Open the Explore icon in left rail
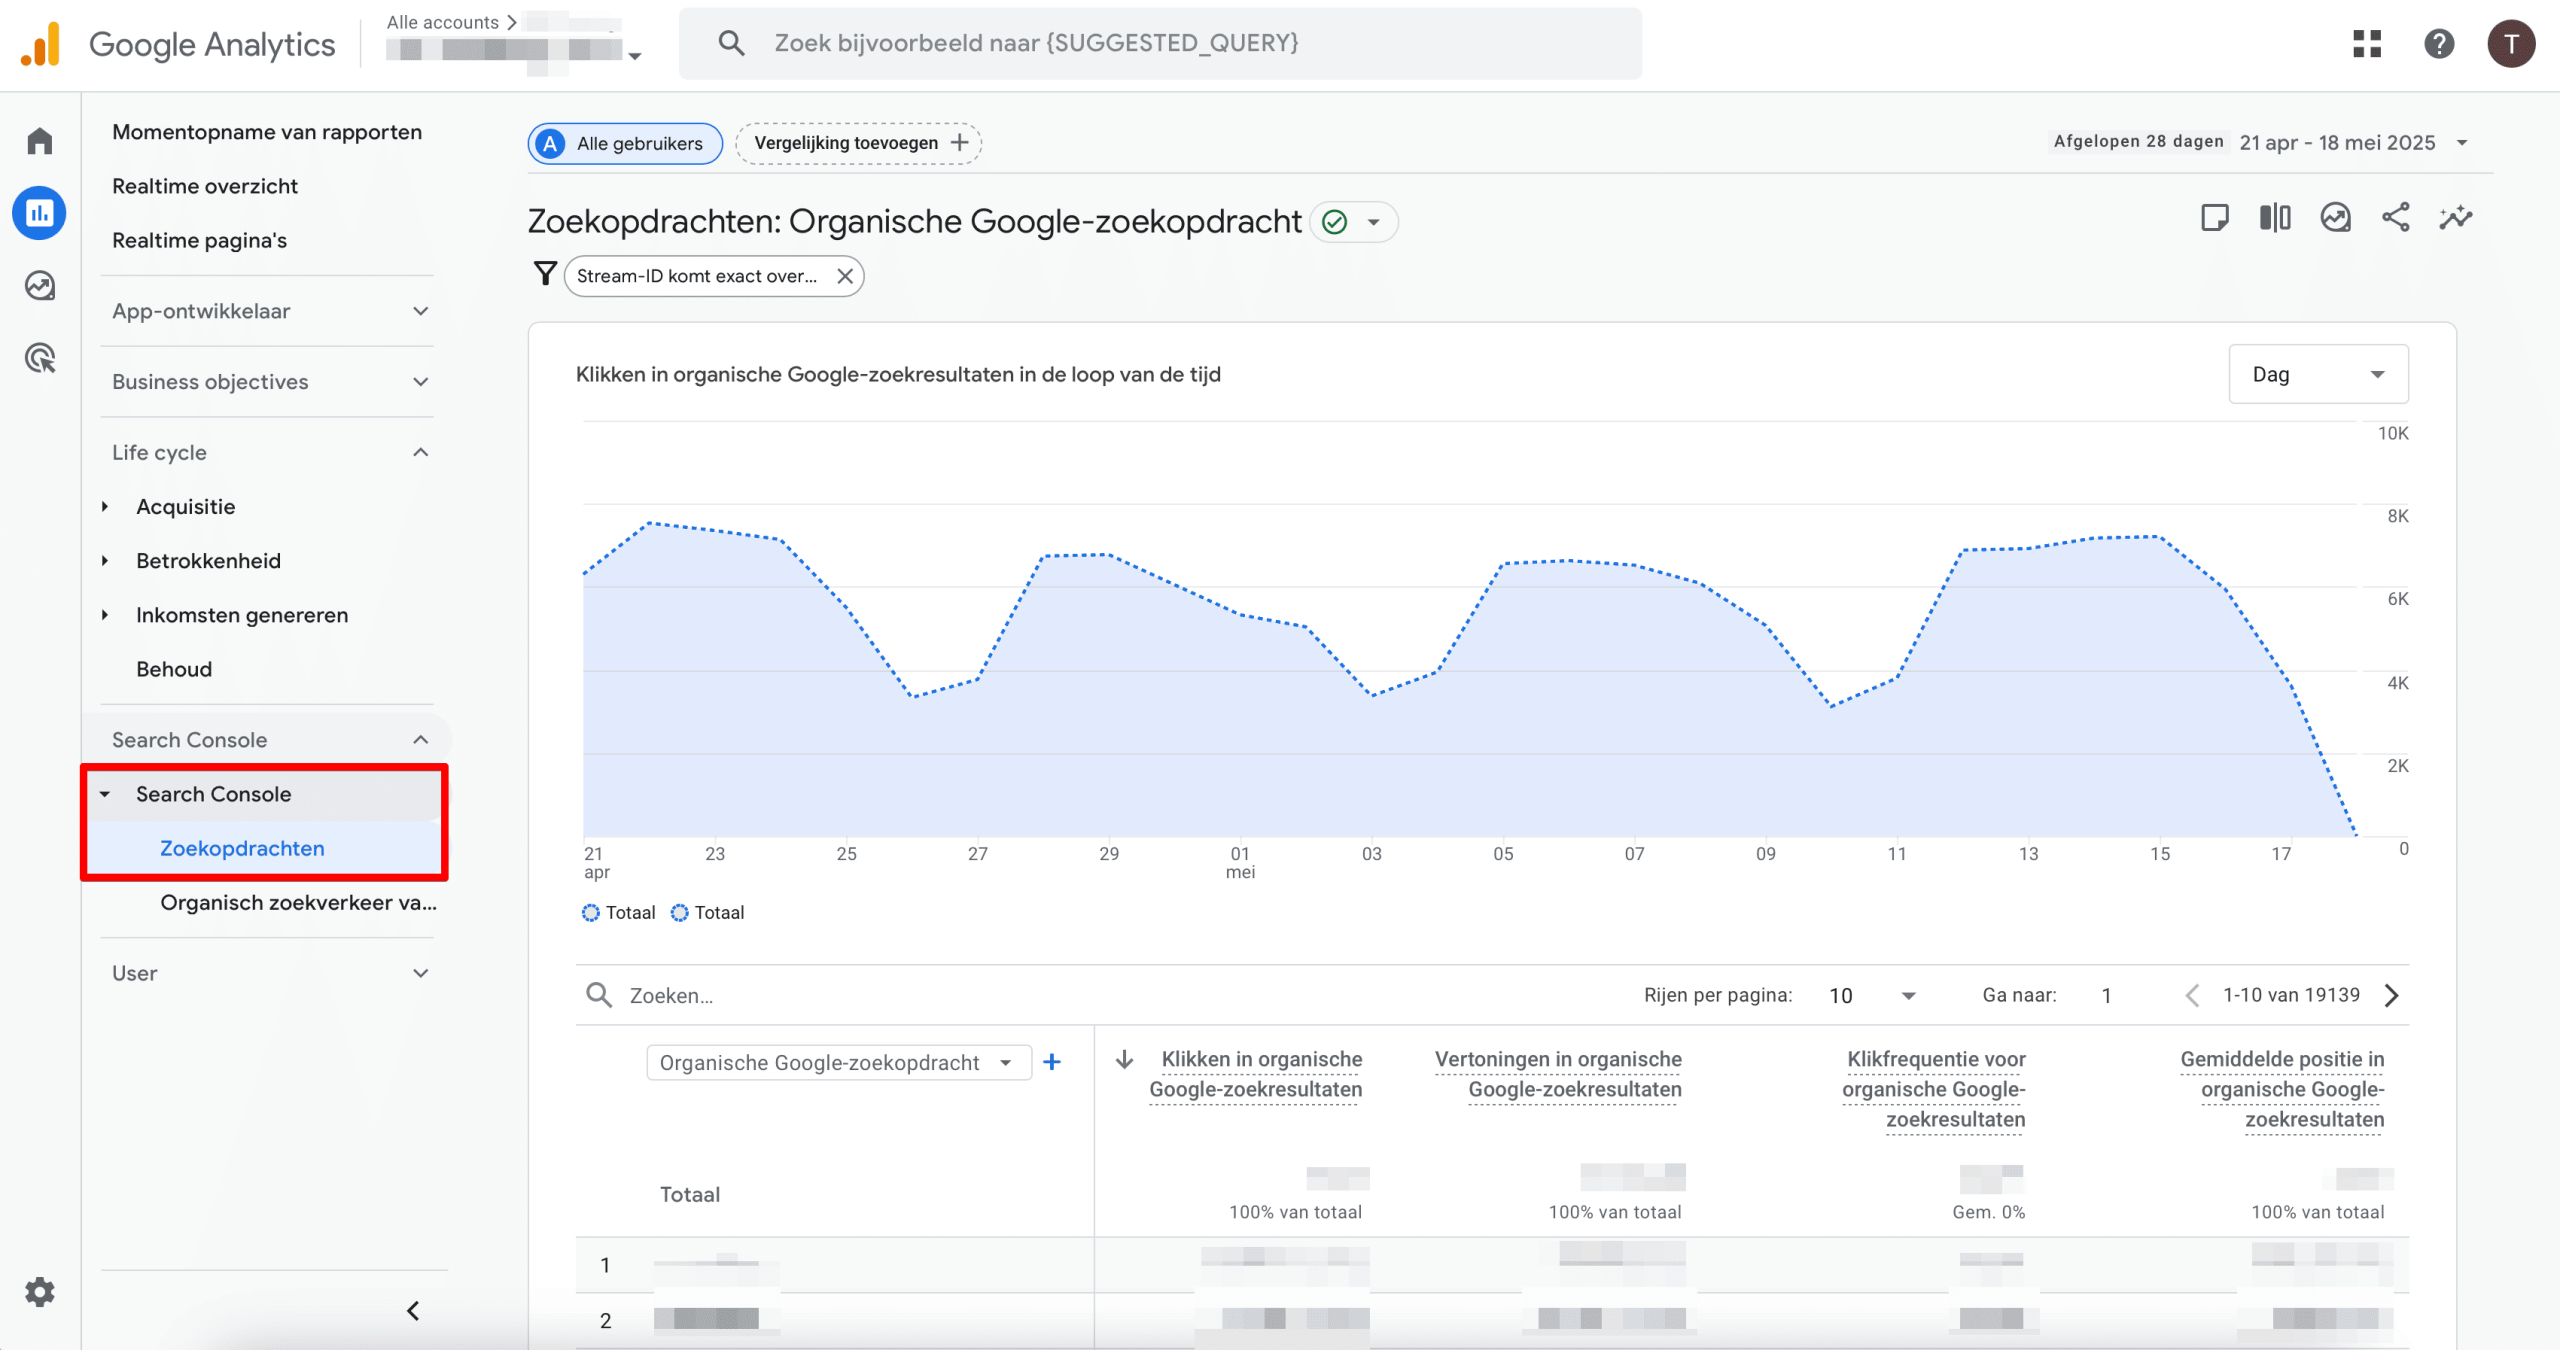This screenshot has width=2560, height=1350. 40,286
